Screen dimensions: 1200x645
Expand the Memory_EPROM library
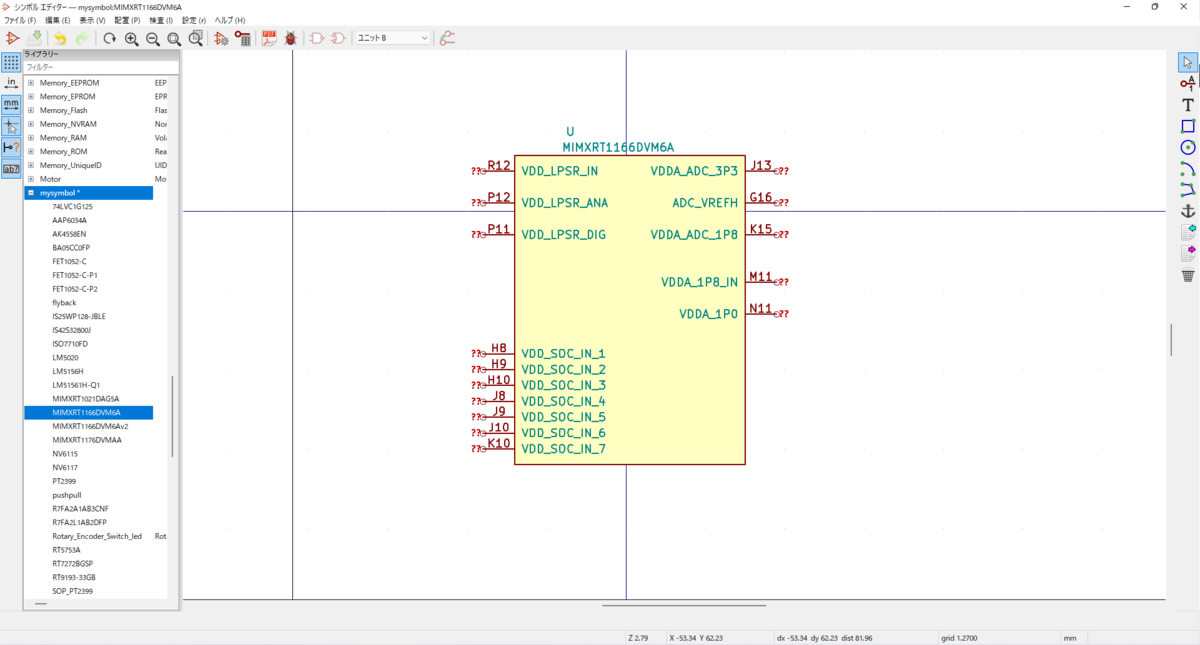(31, 96)
